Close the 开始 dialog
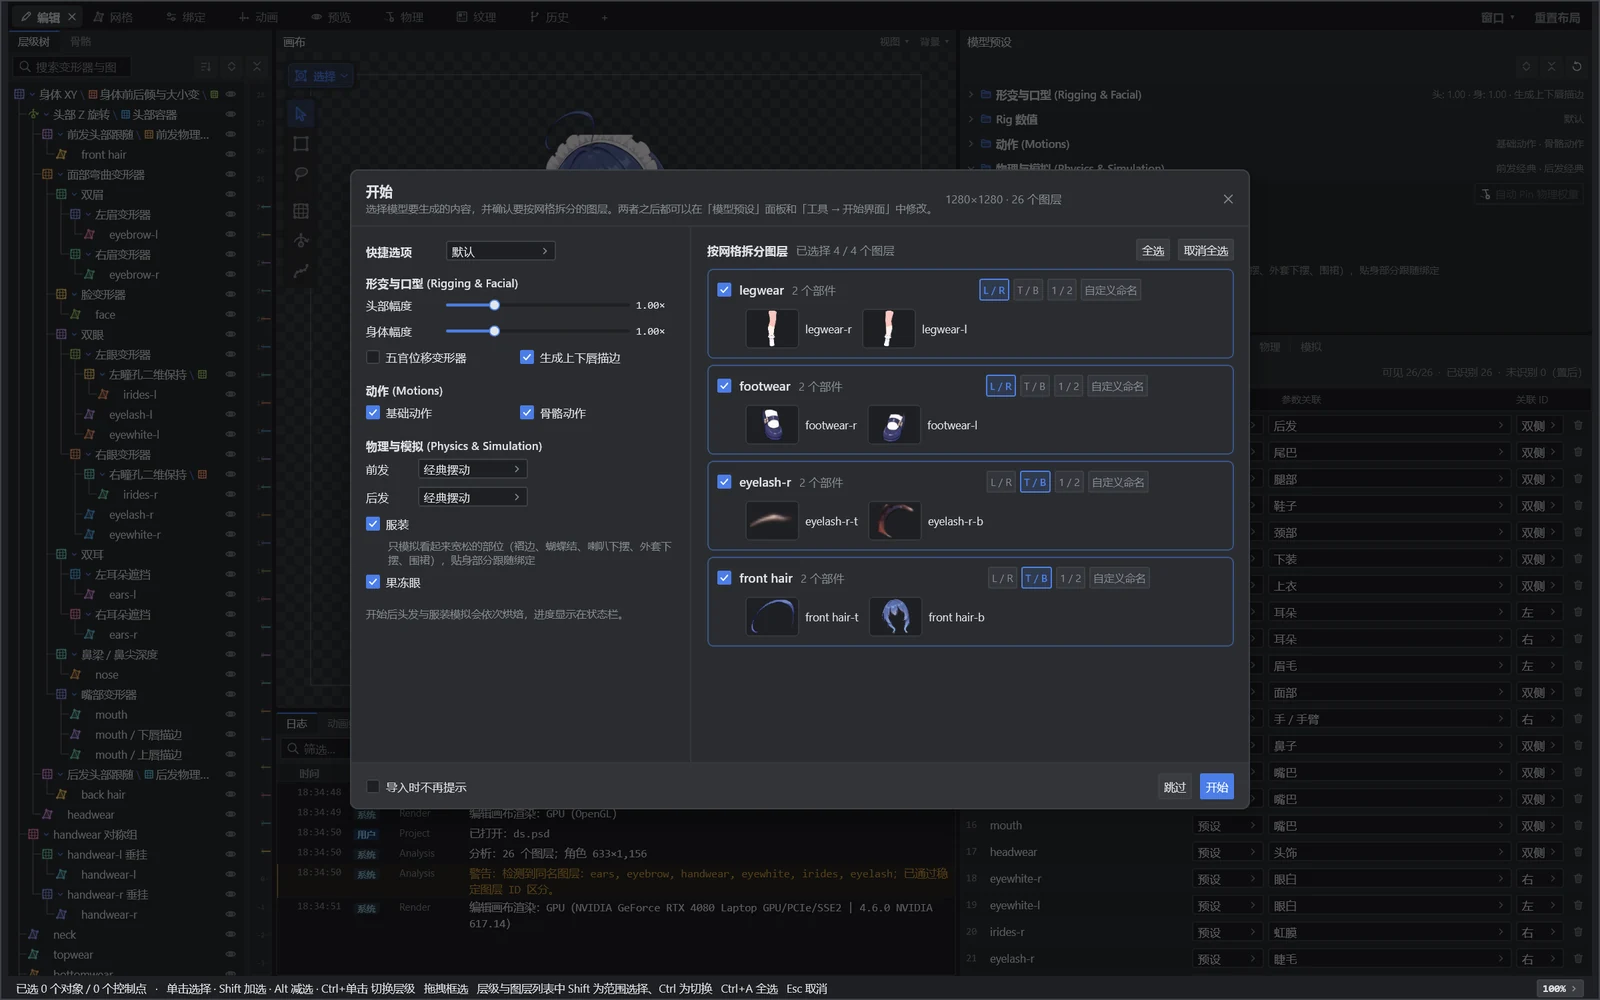This screenshot has height=1000, width=1600. click(x=1228, y=199)
